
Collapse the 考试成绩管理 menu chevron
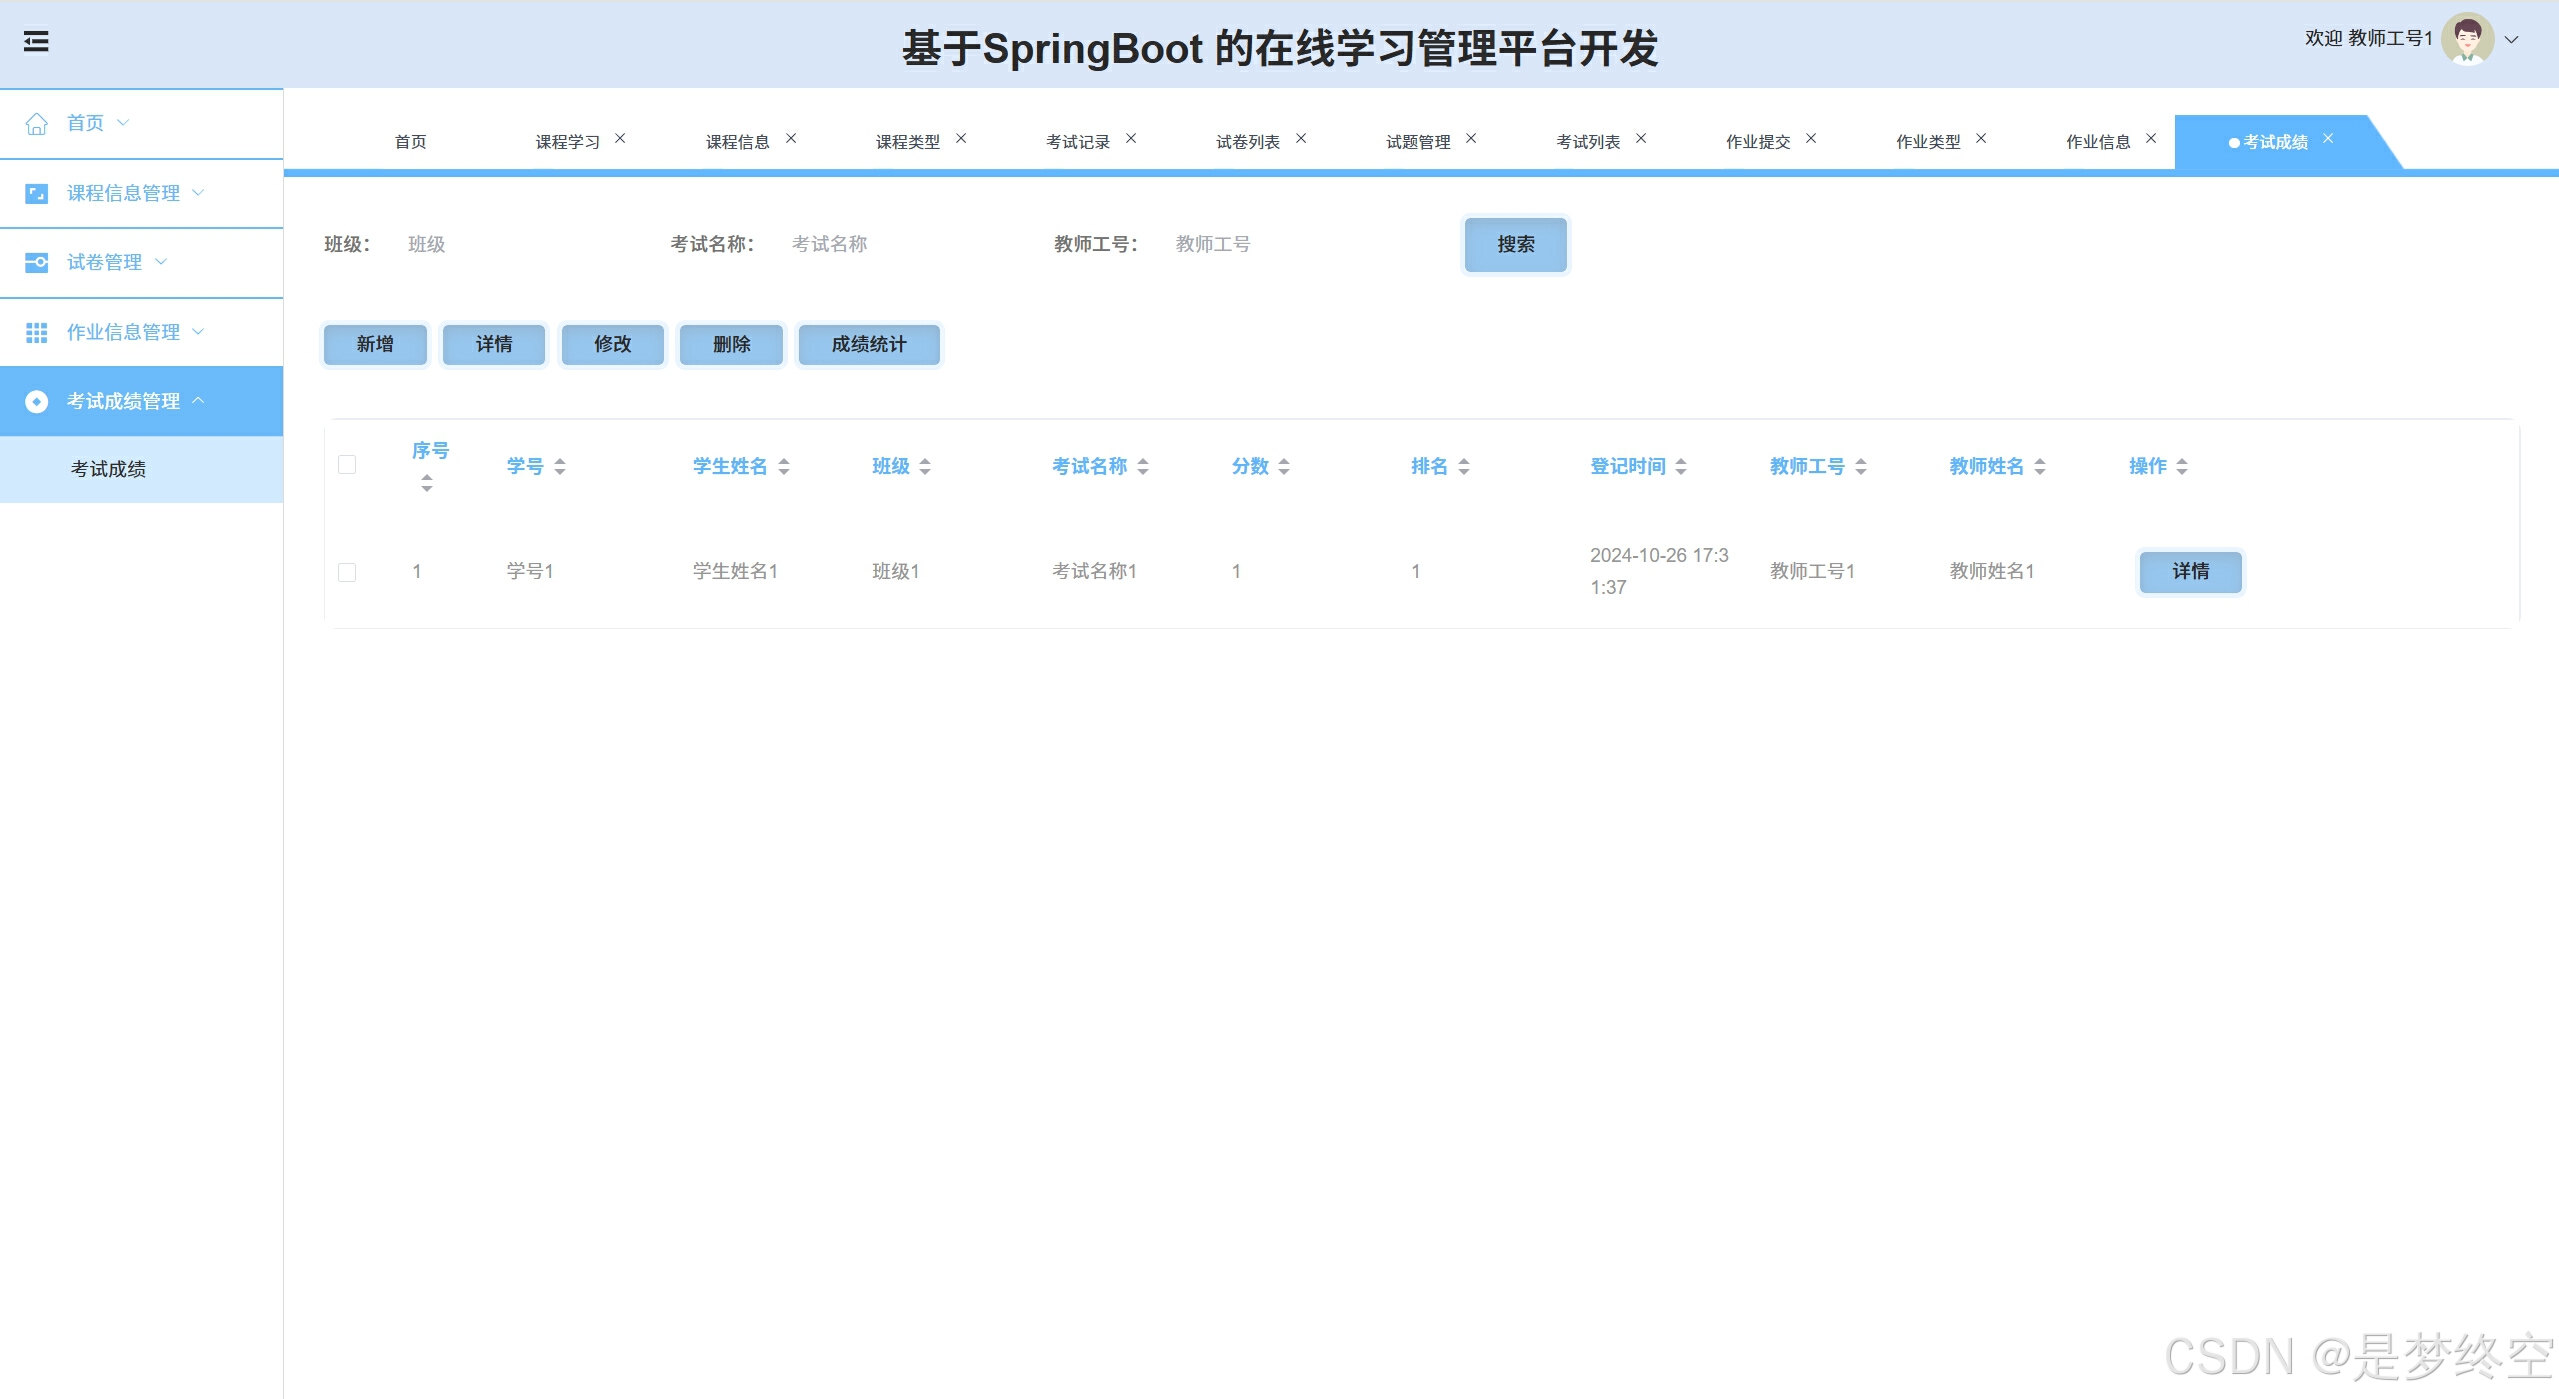click(x=198, y=400)
